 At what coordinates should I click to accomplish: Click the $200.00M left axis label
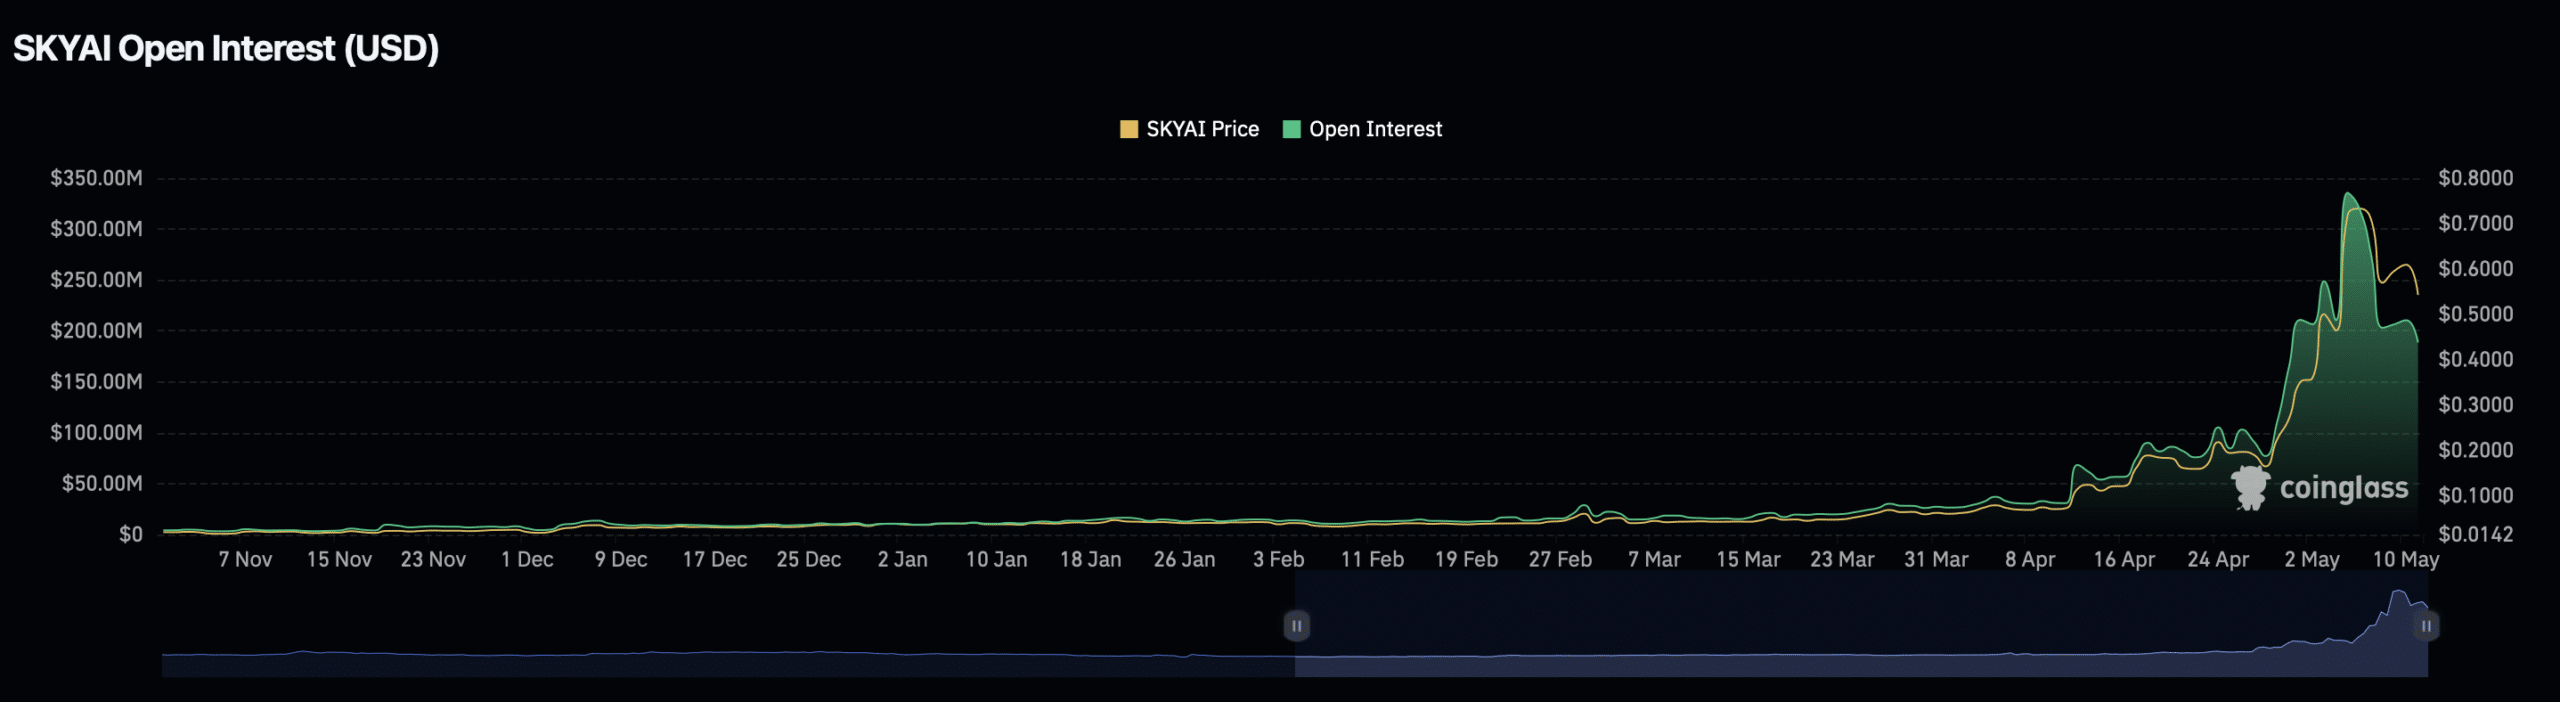click(x=97, y=331)
